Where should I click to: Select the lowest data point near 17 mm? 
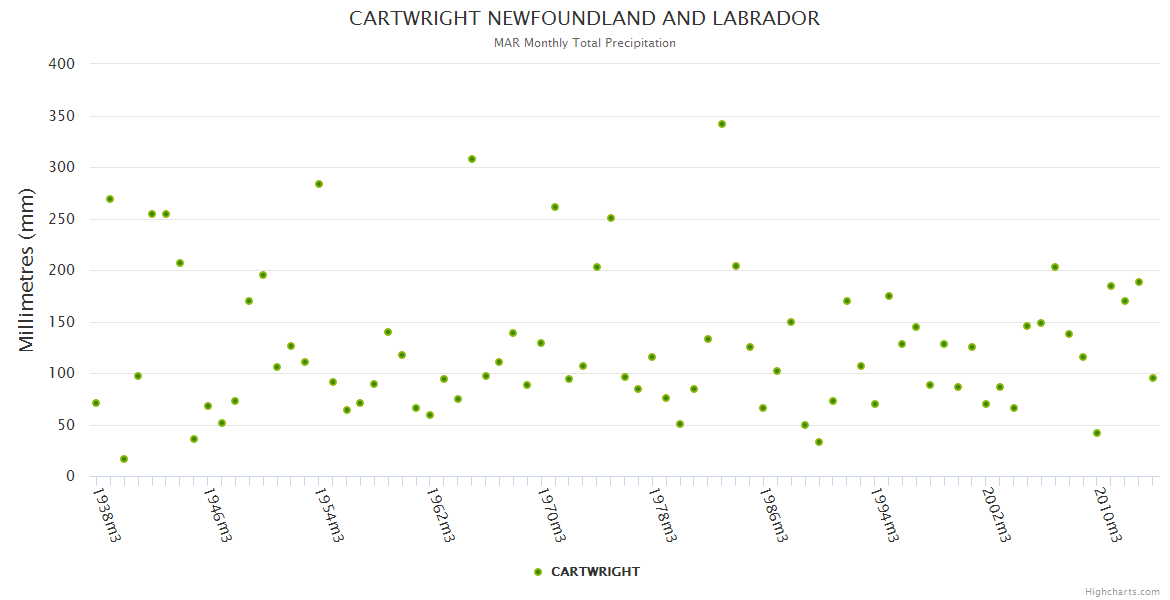[x=124, y=459]
